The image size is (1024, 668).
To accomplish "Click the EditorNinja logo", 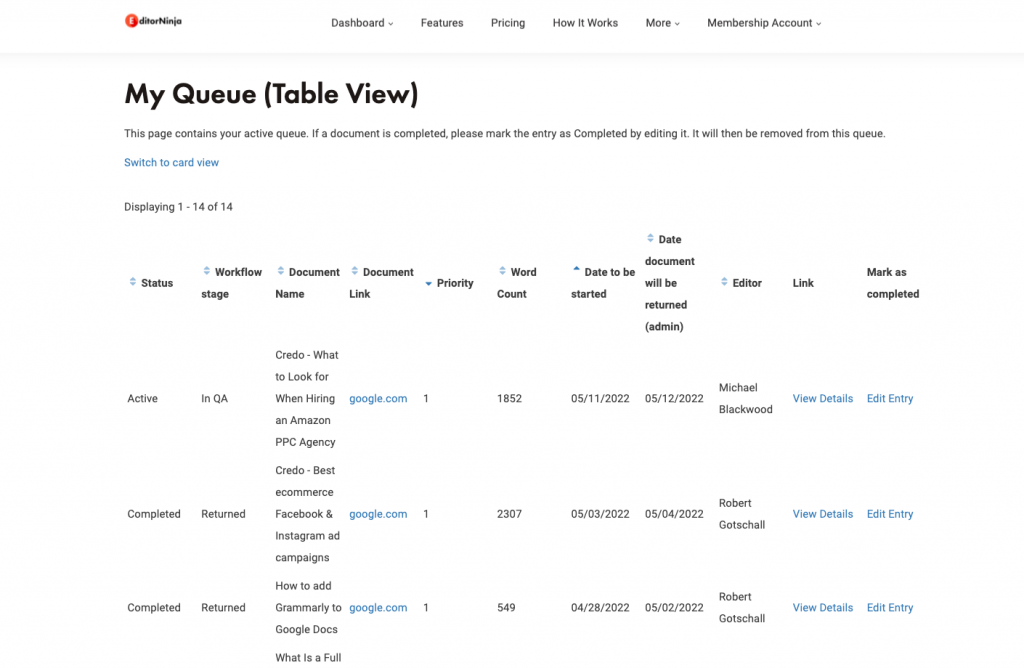I will coord(153,21).
